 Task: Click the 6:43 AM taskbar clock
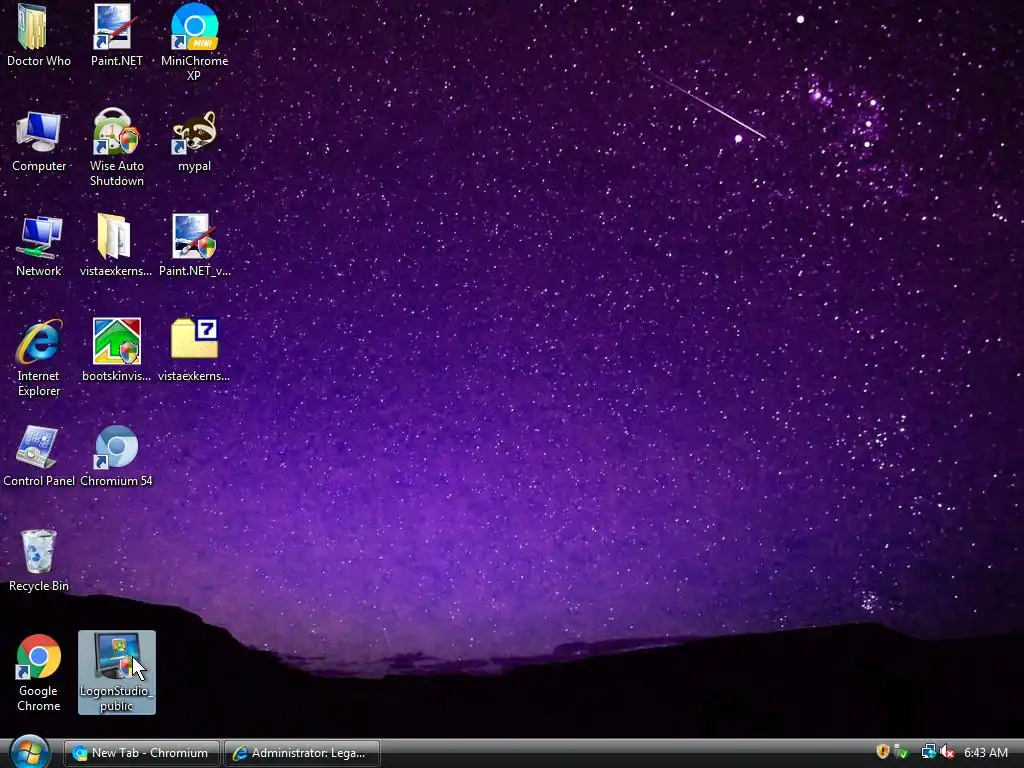click(x=985, y=752)
